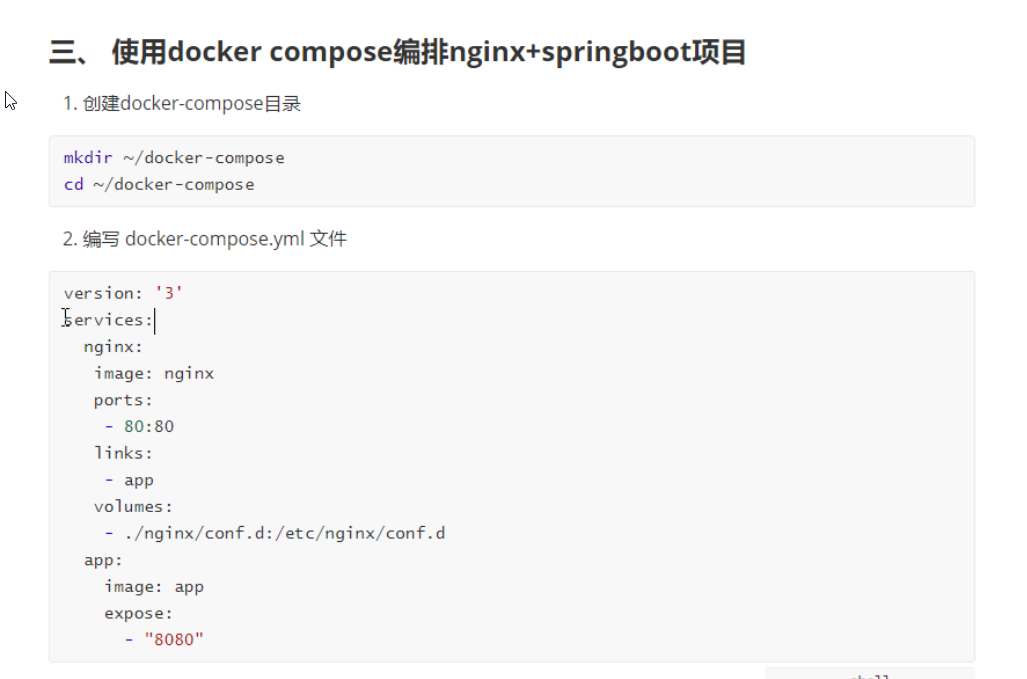Click the app: service key line
1027x679 pixels.
click(x=103, y=560)
